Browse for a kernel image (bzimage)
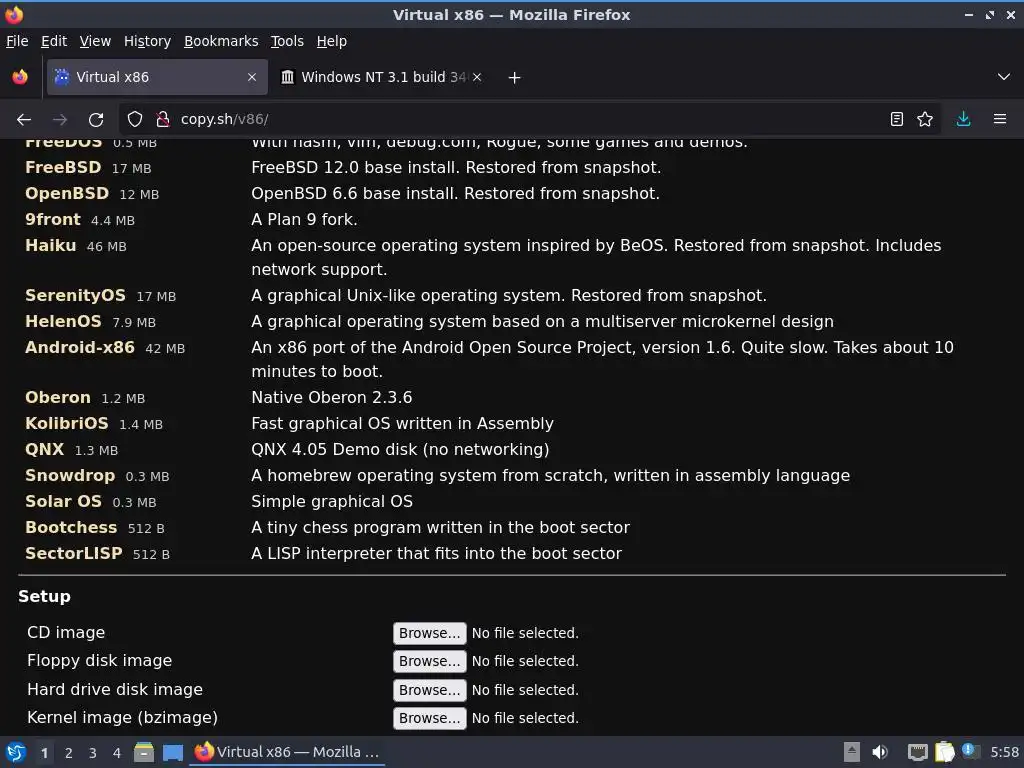Viewport: 1024px width, 768px height. point(429,718)
